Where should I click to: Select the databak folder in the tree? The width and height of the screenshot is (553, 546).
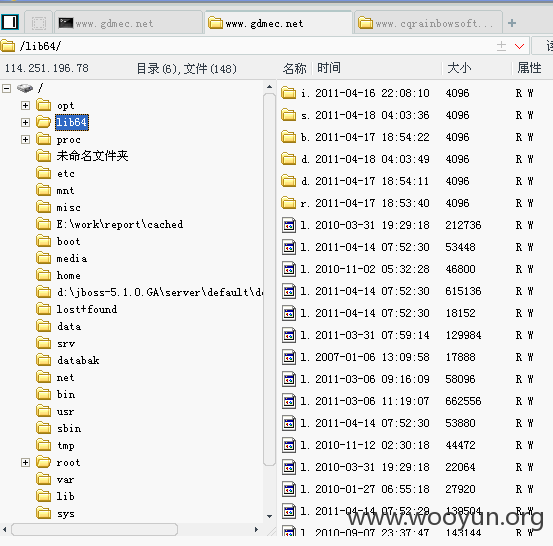[78, 360]
